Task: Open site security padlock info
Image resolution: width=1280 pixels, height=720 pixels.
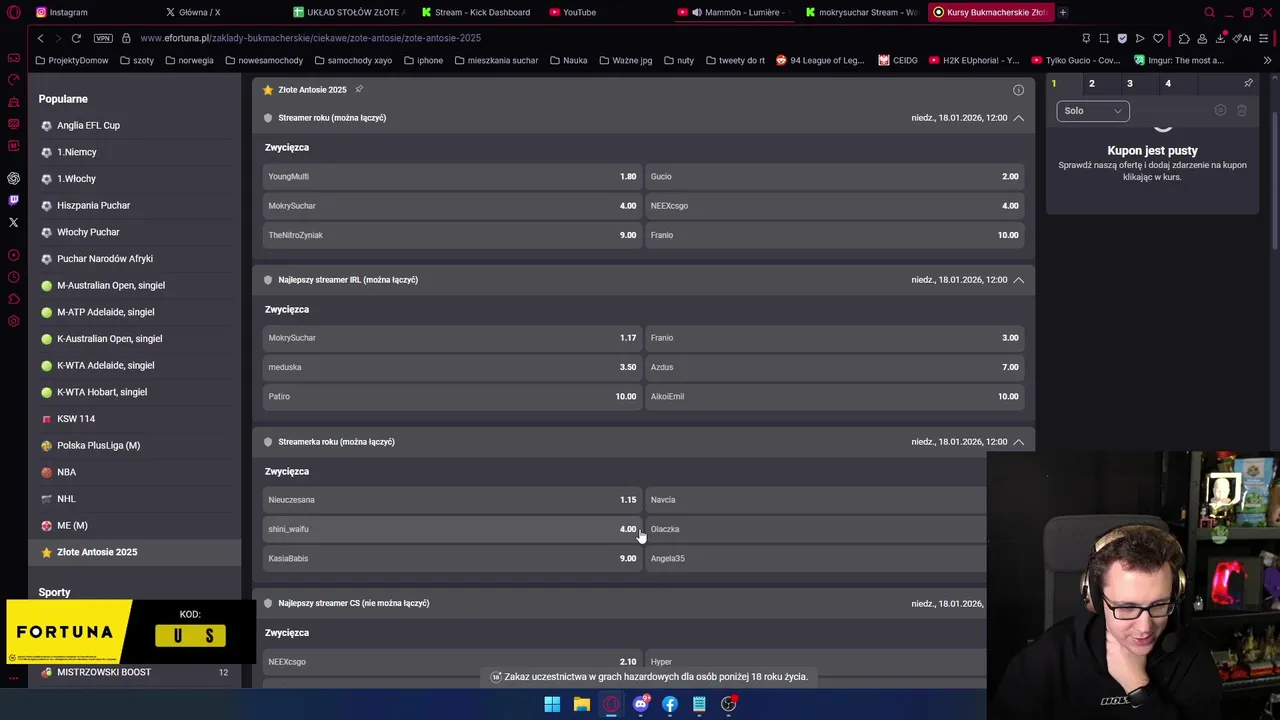Action: click(x=126, y=38)
